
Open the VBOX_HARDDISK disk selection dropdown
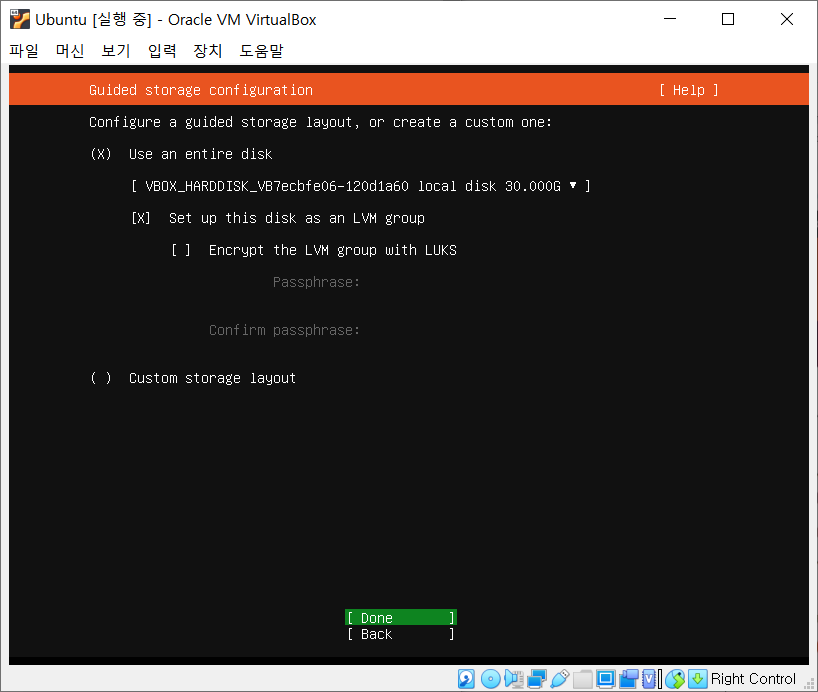pos(360,186)
